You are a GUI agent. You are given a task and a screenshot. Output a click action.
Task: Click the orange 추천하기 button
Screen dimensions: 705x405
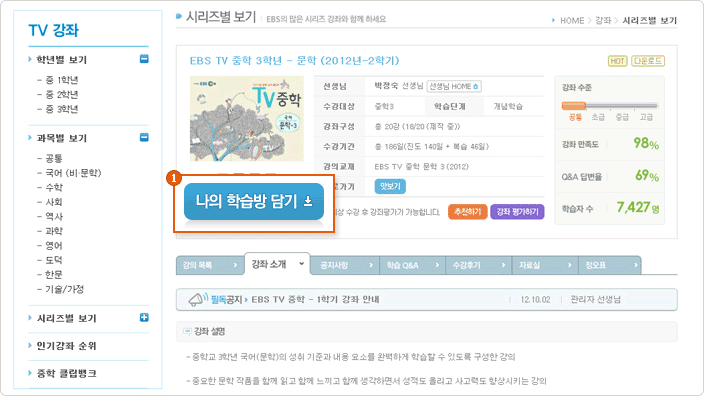(x=468, y=212)
